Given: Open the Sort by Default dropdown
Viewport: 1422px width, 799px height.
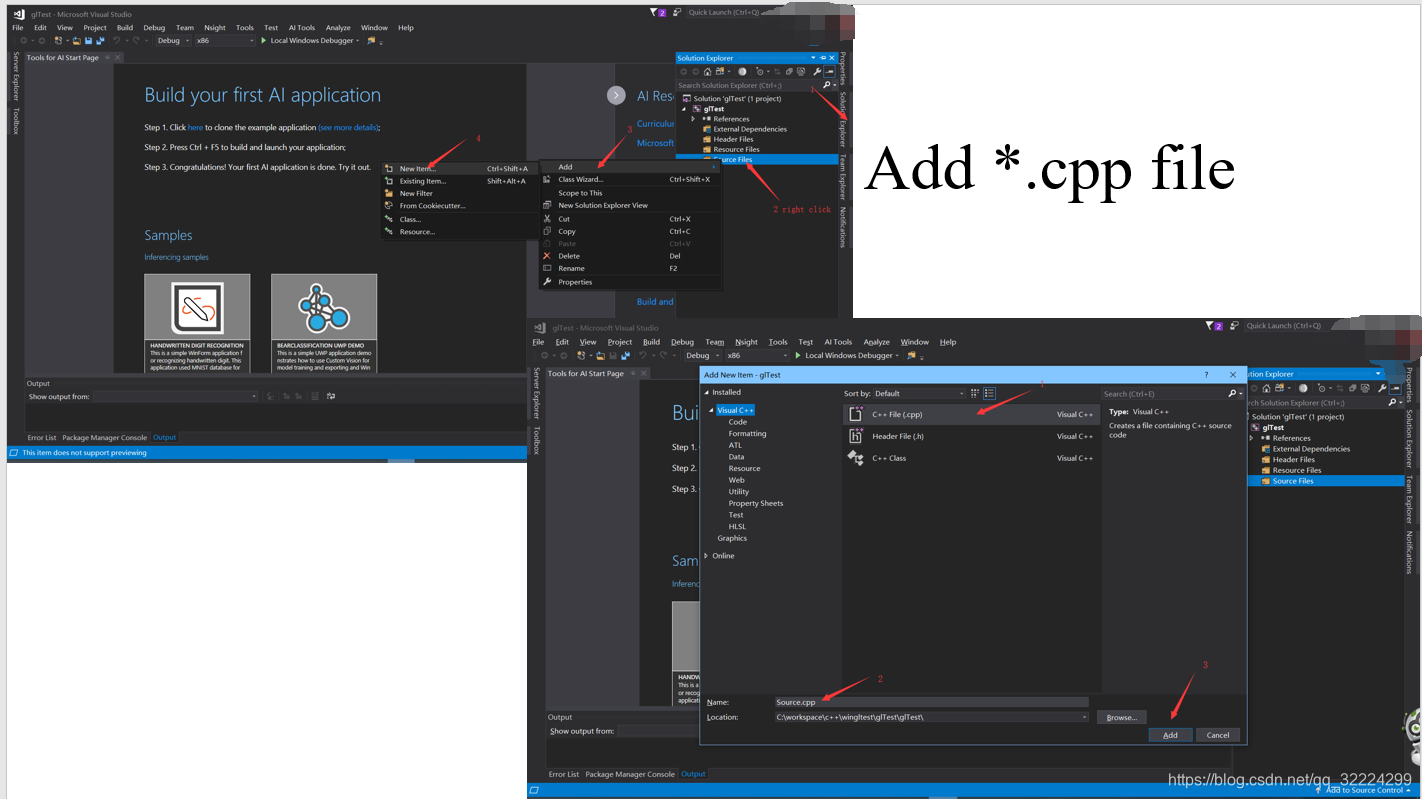Looking at the screenshot, I should (x=918, y=392).
